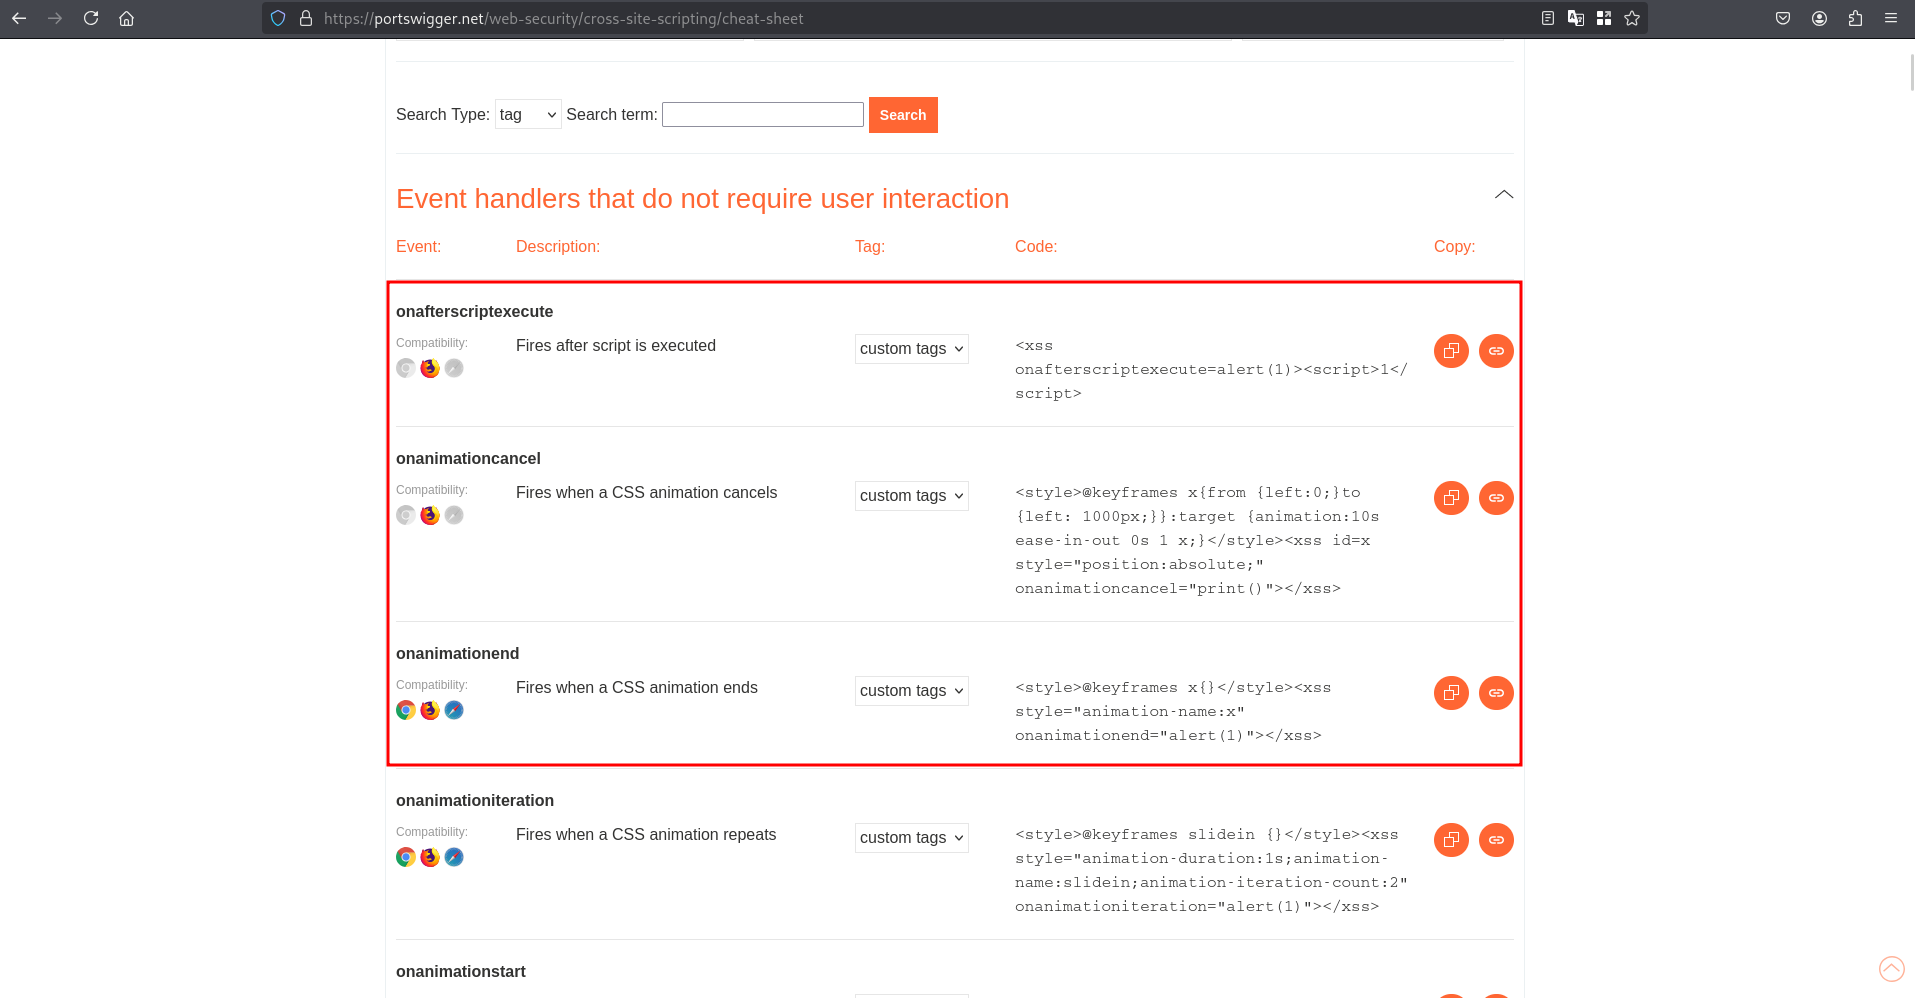Viewport: 1915px width, 998px height.
Task: Open the Search Type dropdown
Action: [528, 114]
